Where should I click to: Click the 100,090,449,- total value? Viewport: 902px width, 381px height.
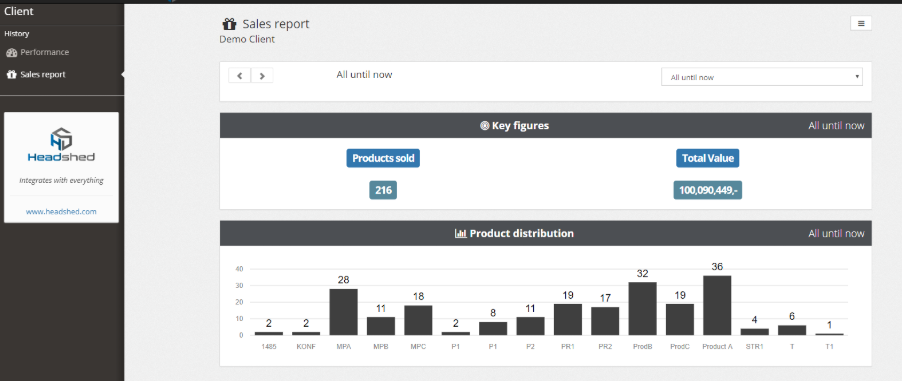pyautogui.click(x=708, y=190)
